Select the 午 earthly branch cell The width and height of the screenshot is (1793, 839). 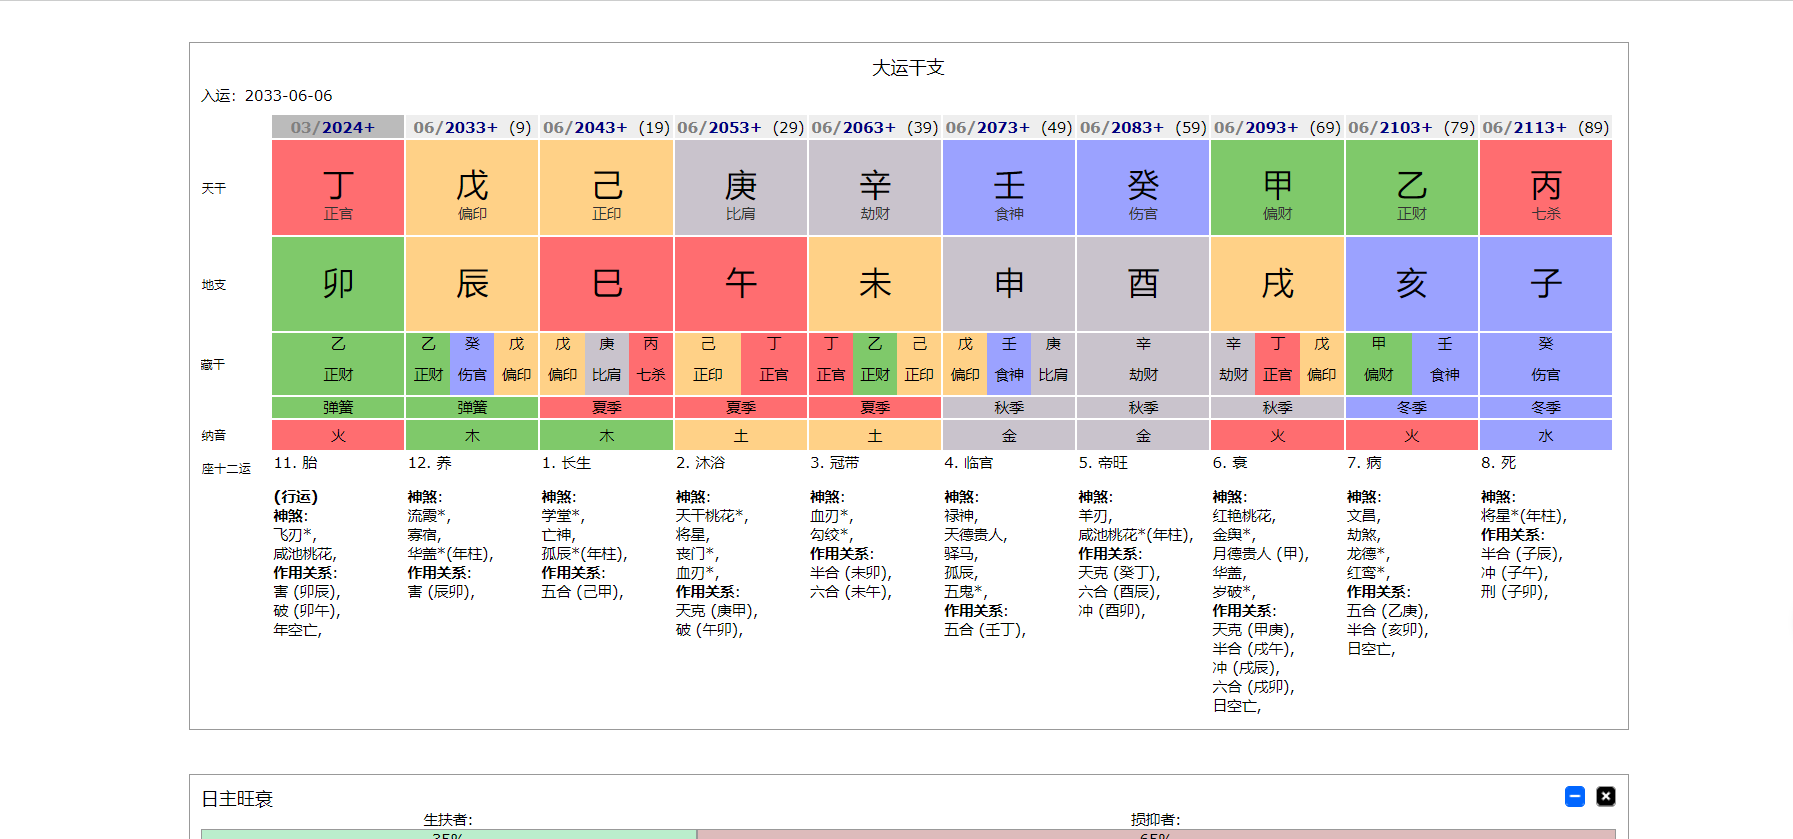[x=741, y=284]
